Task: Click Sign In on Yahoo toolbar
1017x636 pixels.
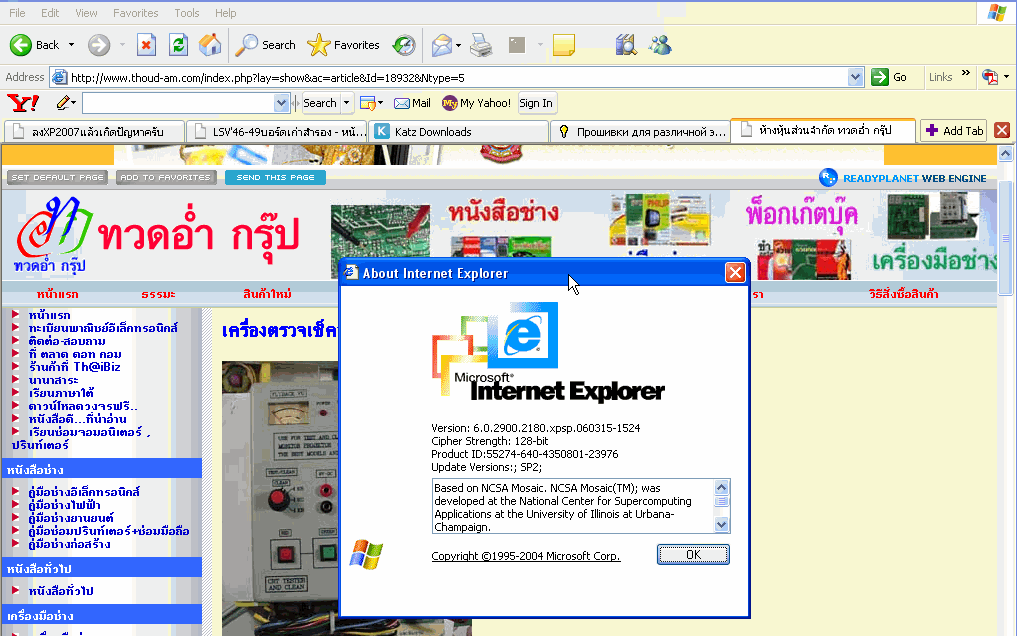Action: pos(536,103)
